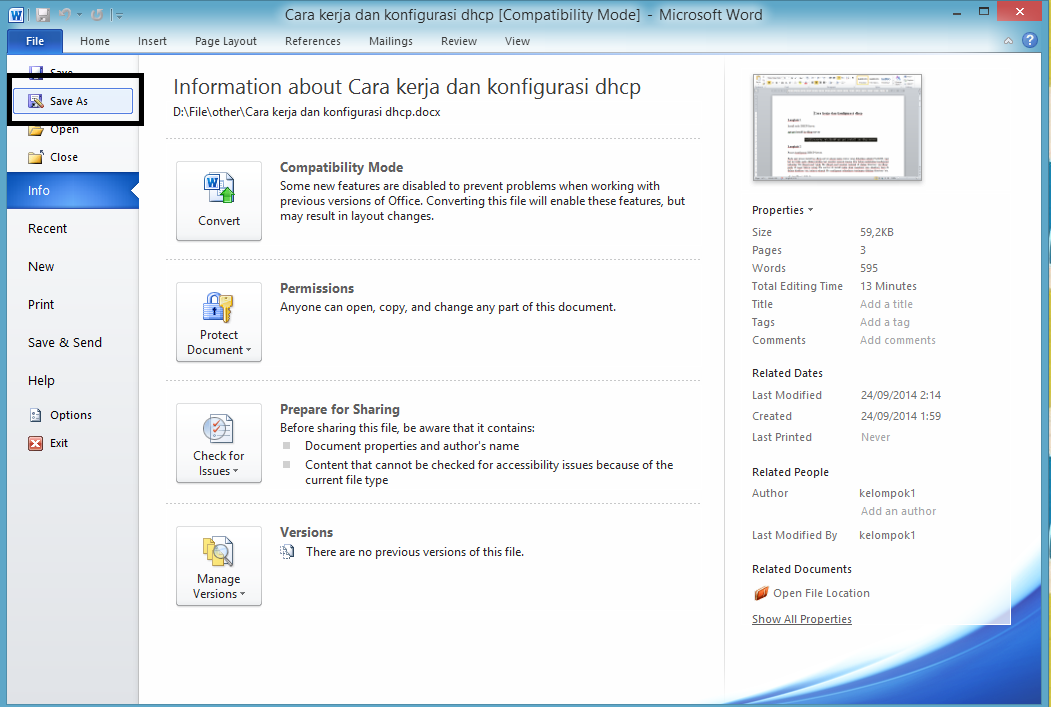Switch to the Mailings tab

[391, 41]
